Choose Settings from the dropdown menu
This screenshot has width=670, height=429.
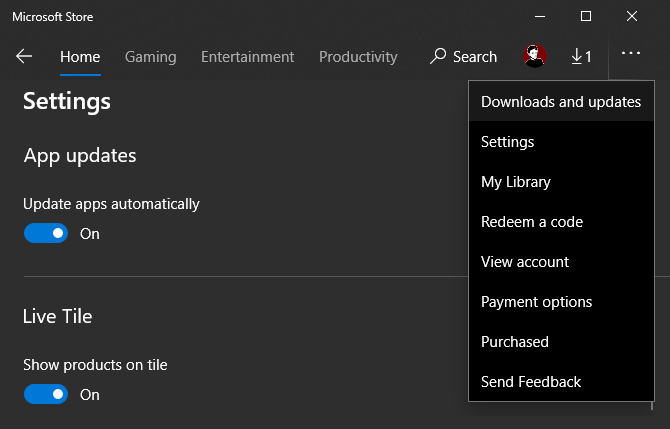point(508,142)
